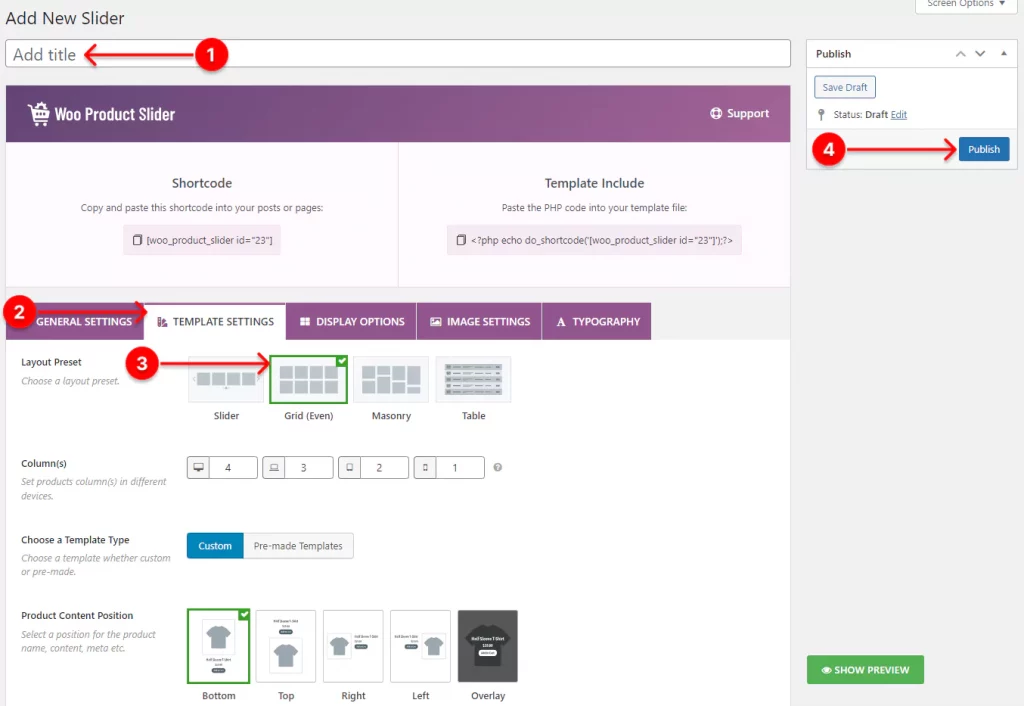Open the Screen Options dropdown

point(966,4)
